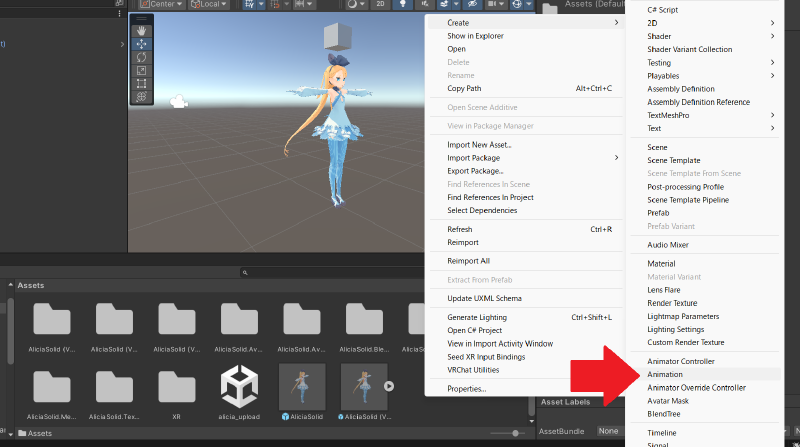Select the Move tool in scene toolbar
The height and width of the screenshot is (447, 800).
[x=141, y=44]
